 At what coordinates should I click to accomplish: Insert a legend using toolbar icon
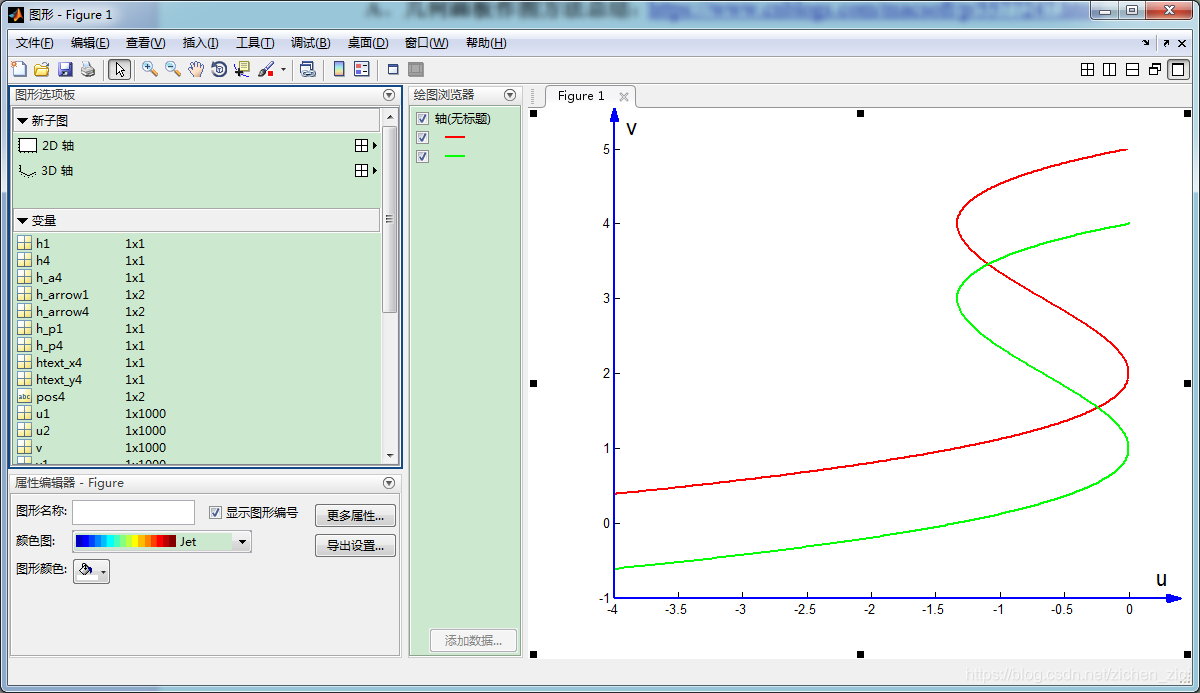[362, 69]
